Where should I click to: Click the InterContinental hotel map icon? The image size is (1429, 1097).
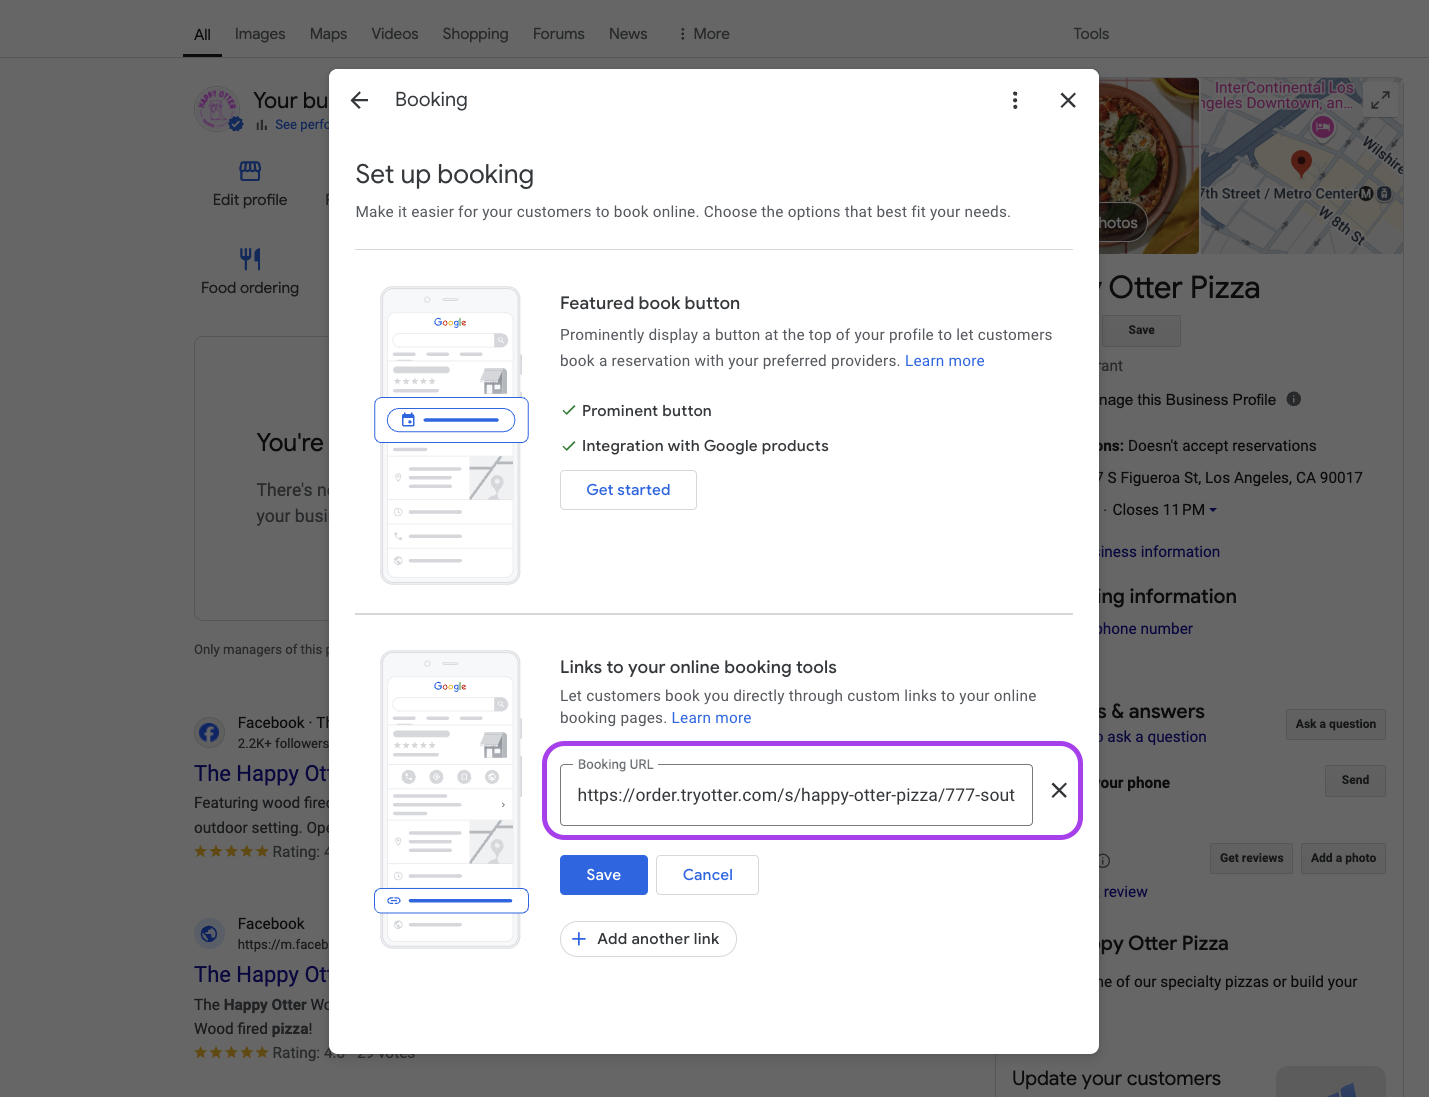(1323, 127)
